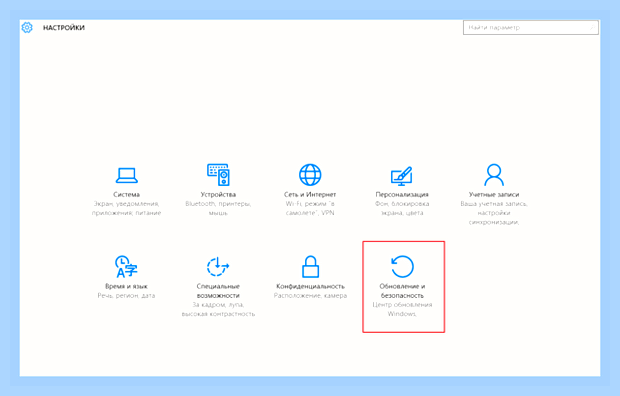Screen dimensions: 620x396
Task: Open the Учетные записи person icon
Action: tap(494, 174)
